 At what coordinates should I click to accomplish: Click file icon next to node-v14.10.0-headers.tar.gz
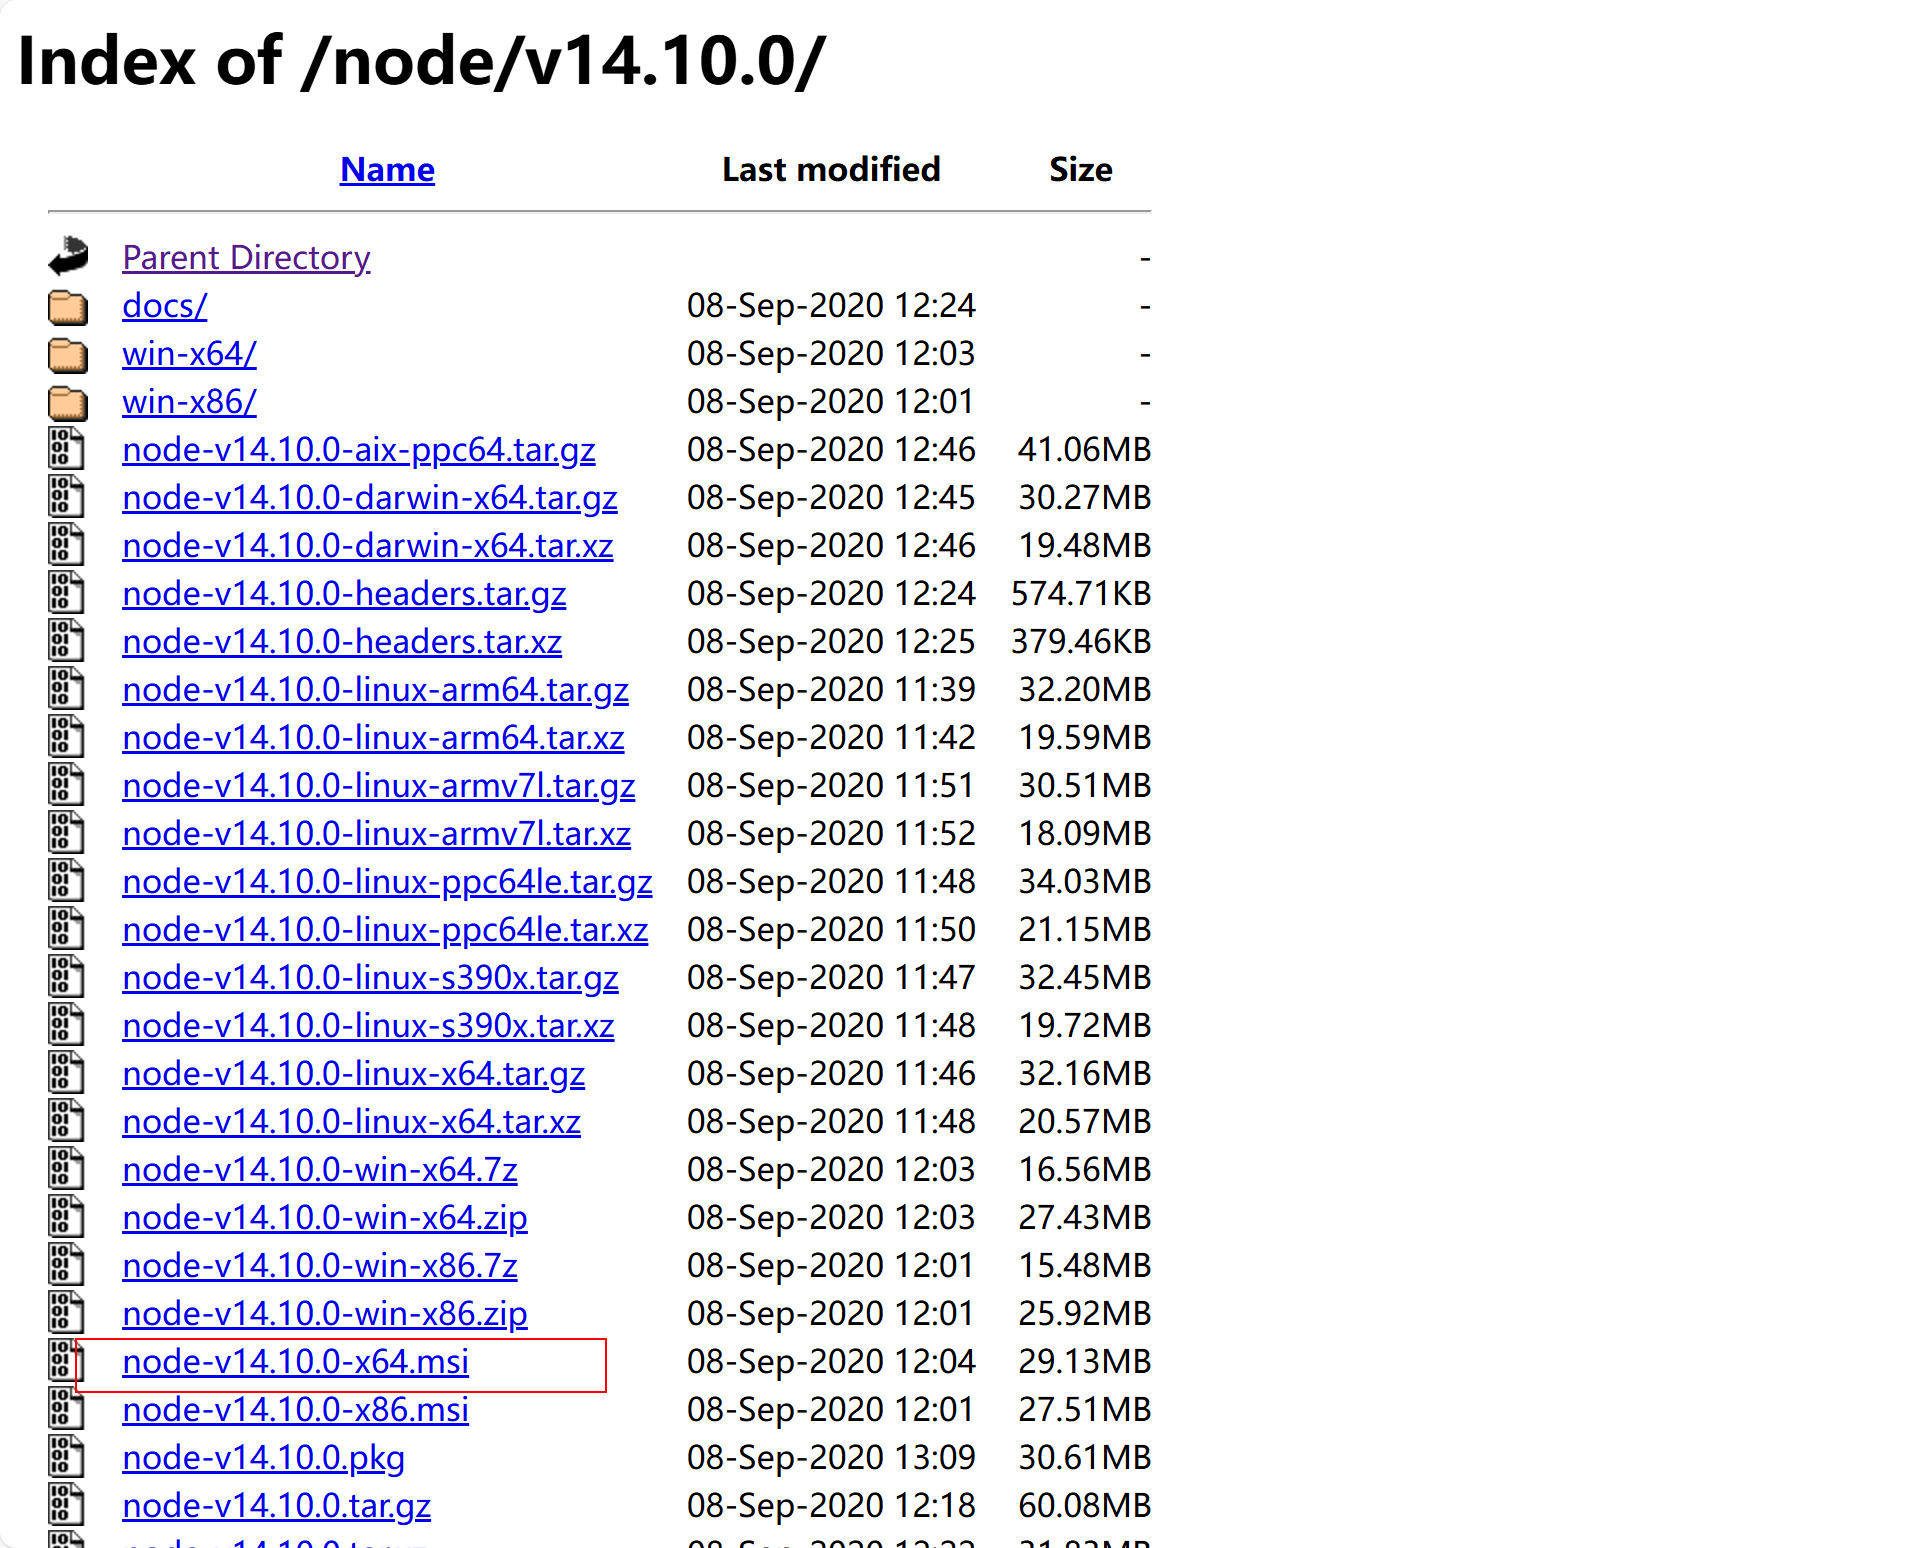[x=66, y=594]
